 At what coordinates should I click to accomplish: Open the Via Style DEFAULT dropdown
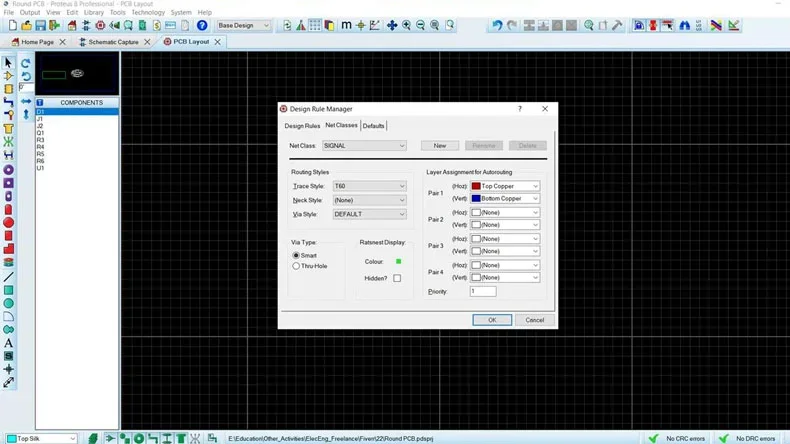tap(369, 214)
